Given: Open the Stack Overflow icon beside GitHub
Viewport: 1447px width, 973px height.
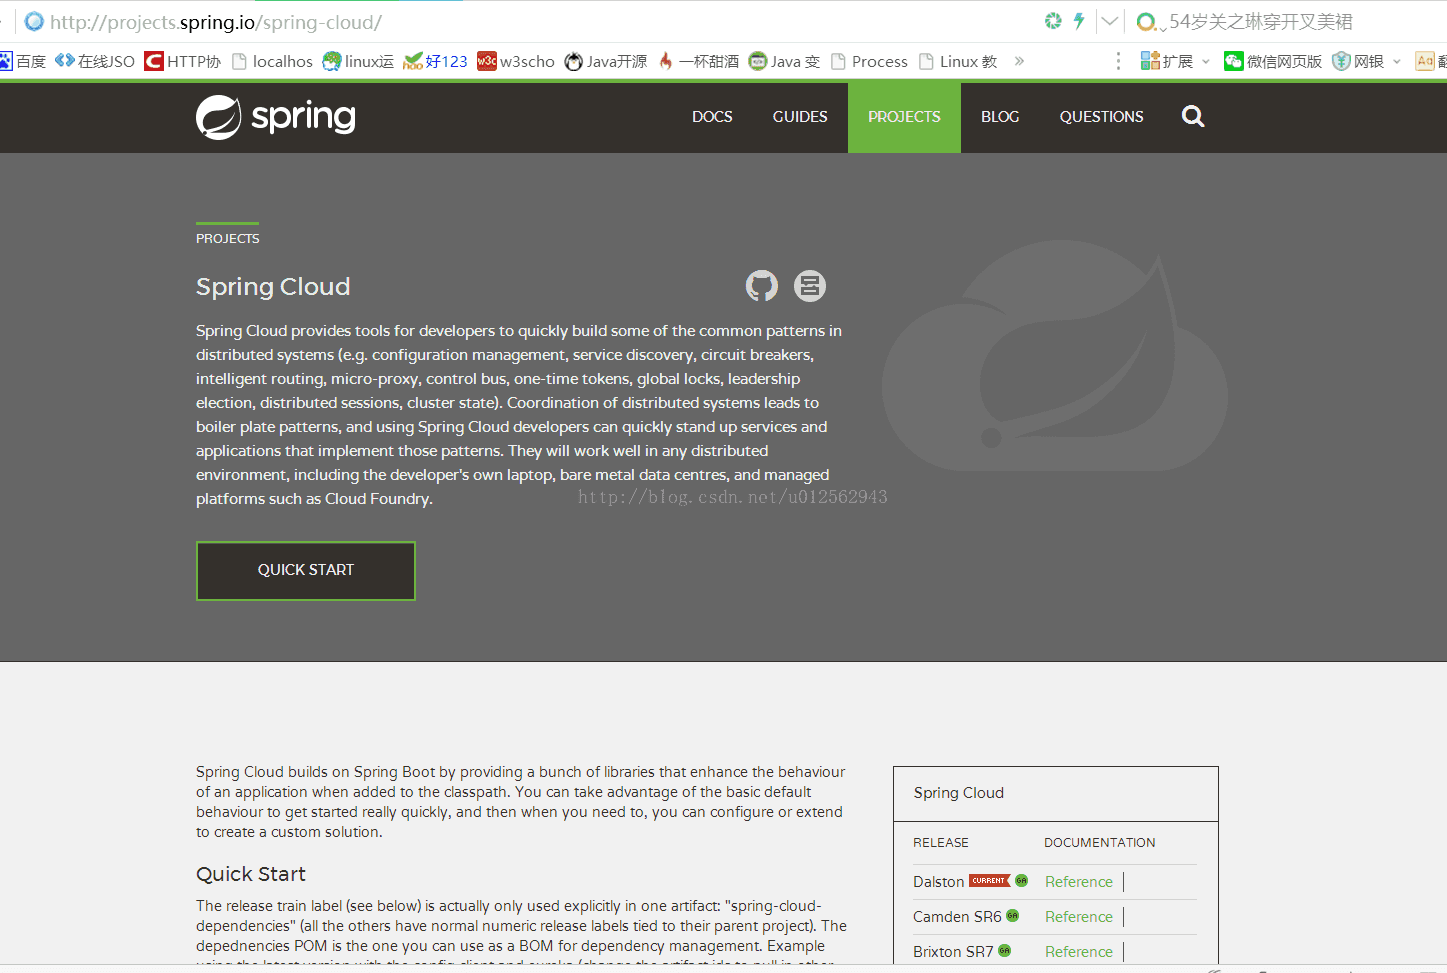Looking at the screenshot, I should (x=810, y=286).
